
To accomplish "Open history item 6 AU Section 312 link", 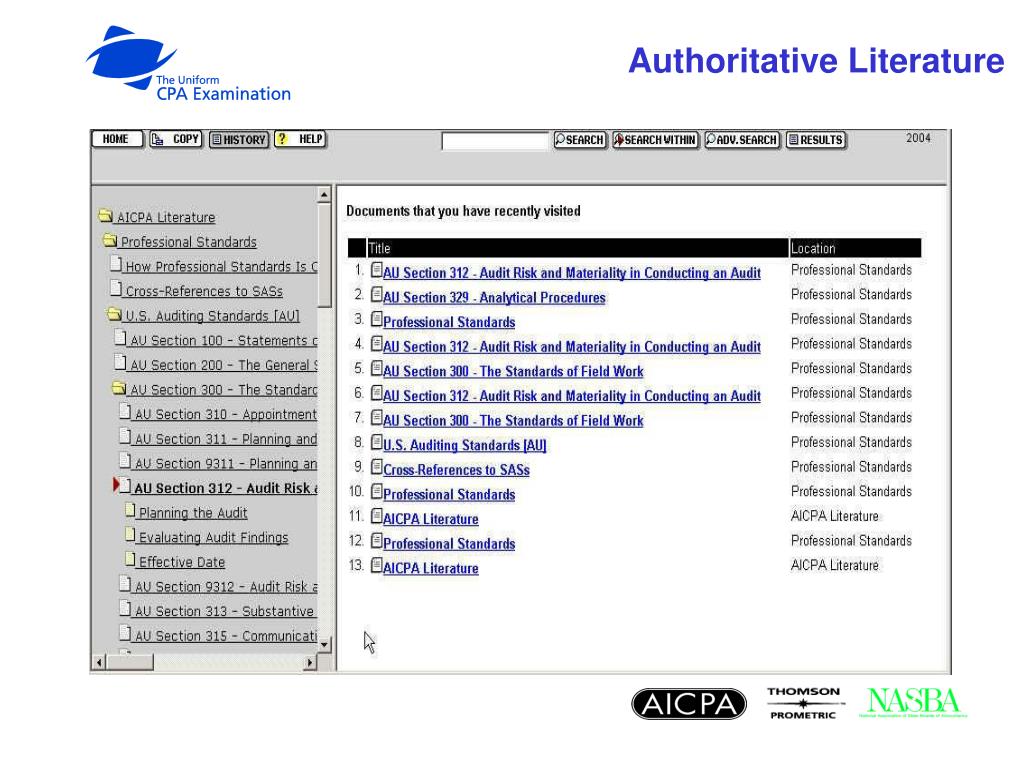I will click(x=571, y=396).
